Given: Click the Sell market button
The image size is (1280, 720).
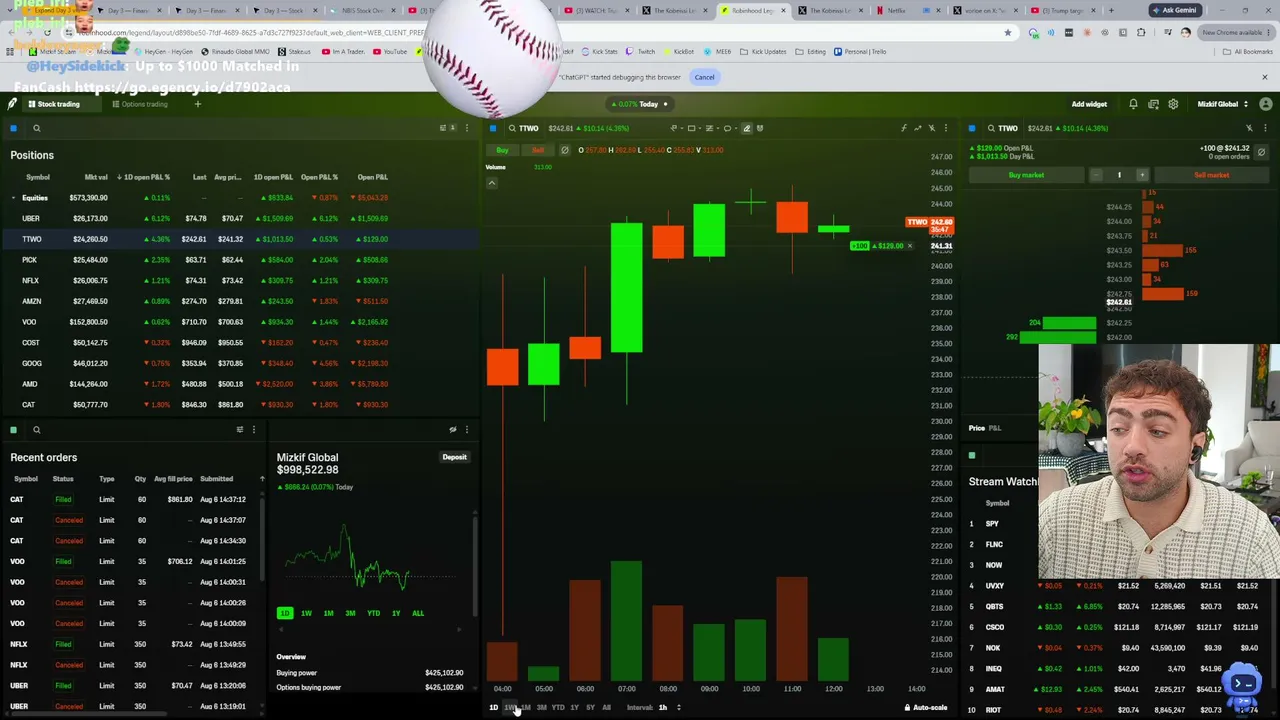Looking at the screenshot, I should [1211, 175].
